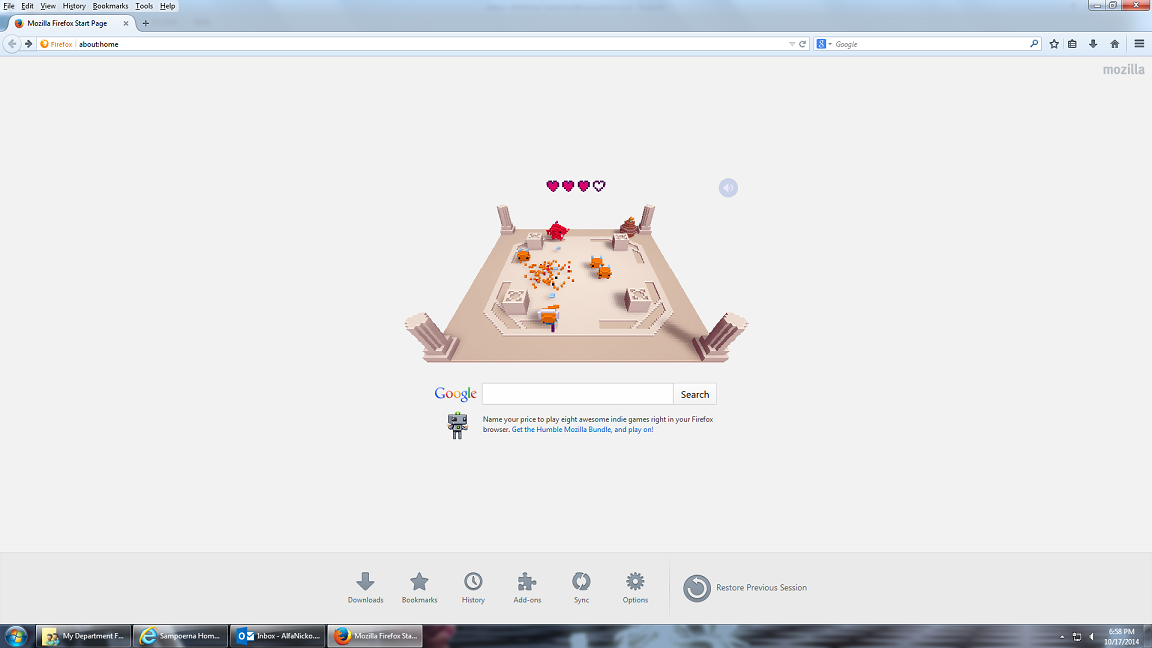Open toolbar downloads arrow icon
The image size is (1152, 648).
coord(1093,44)
